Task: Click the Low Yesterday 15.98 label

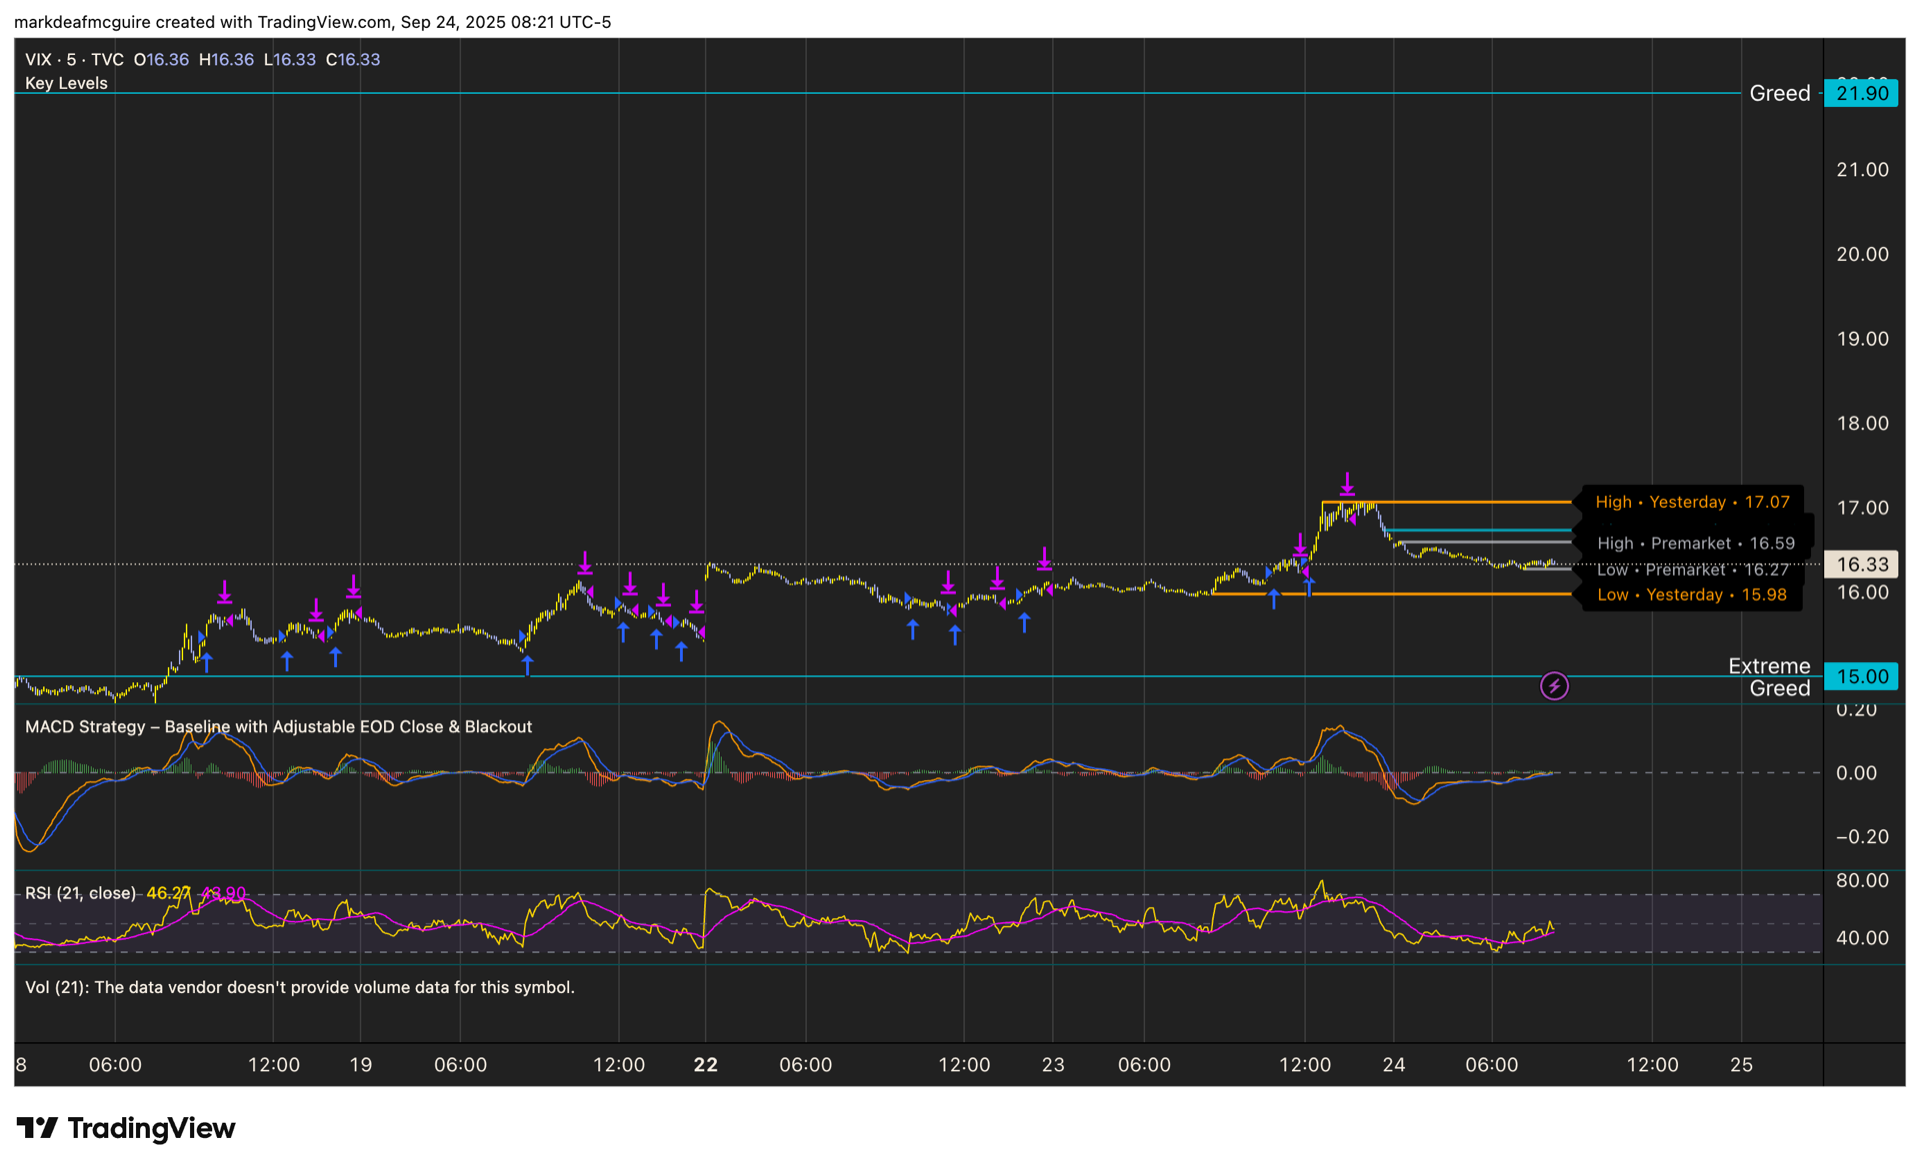Action: tap(1692, 594)
